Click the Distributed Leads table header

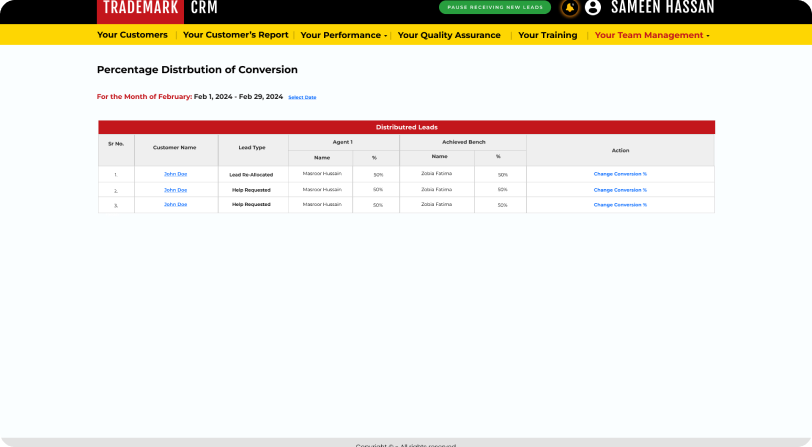click(x=406, y=127)
